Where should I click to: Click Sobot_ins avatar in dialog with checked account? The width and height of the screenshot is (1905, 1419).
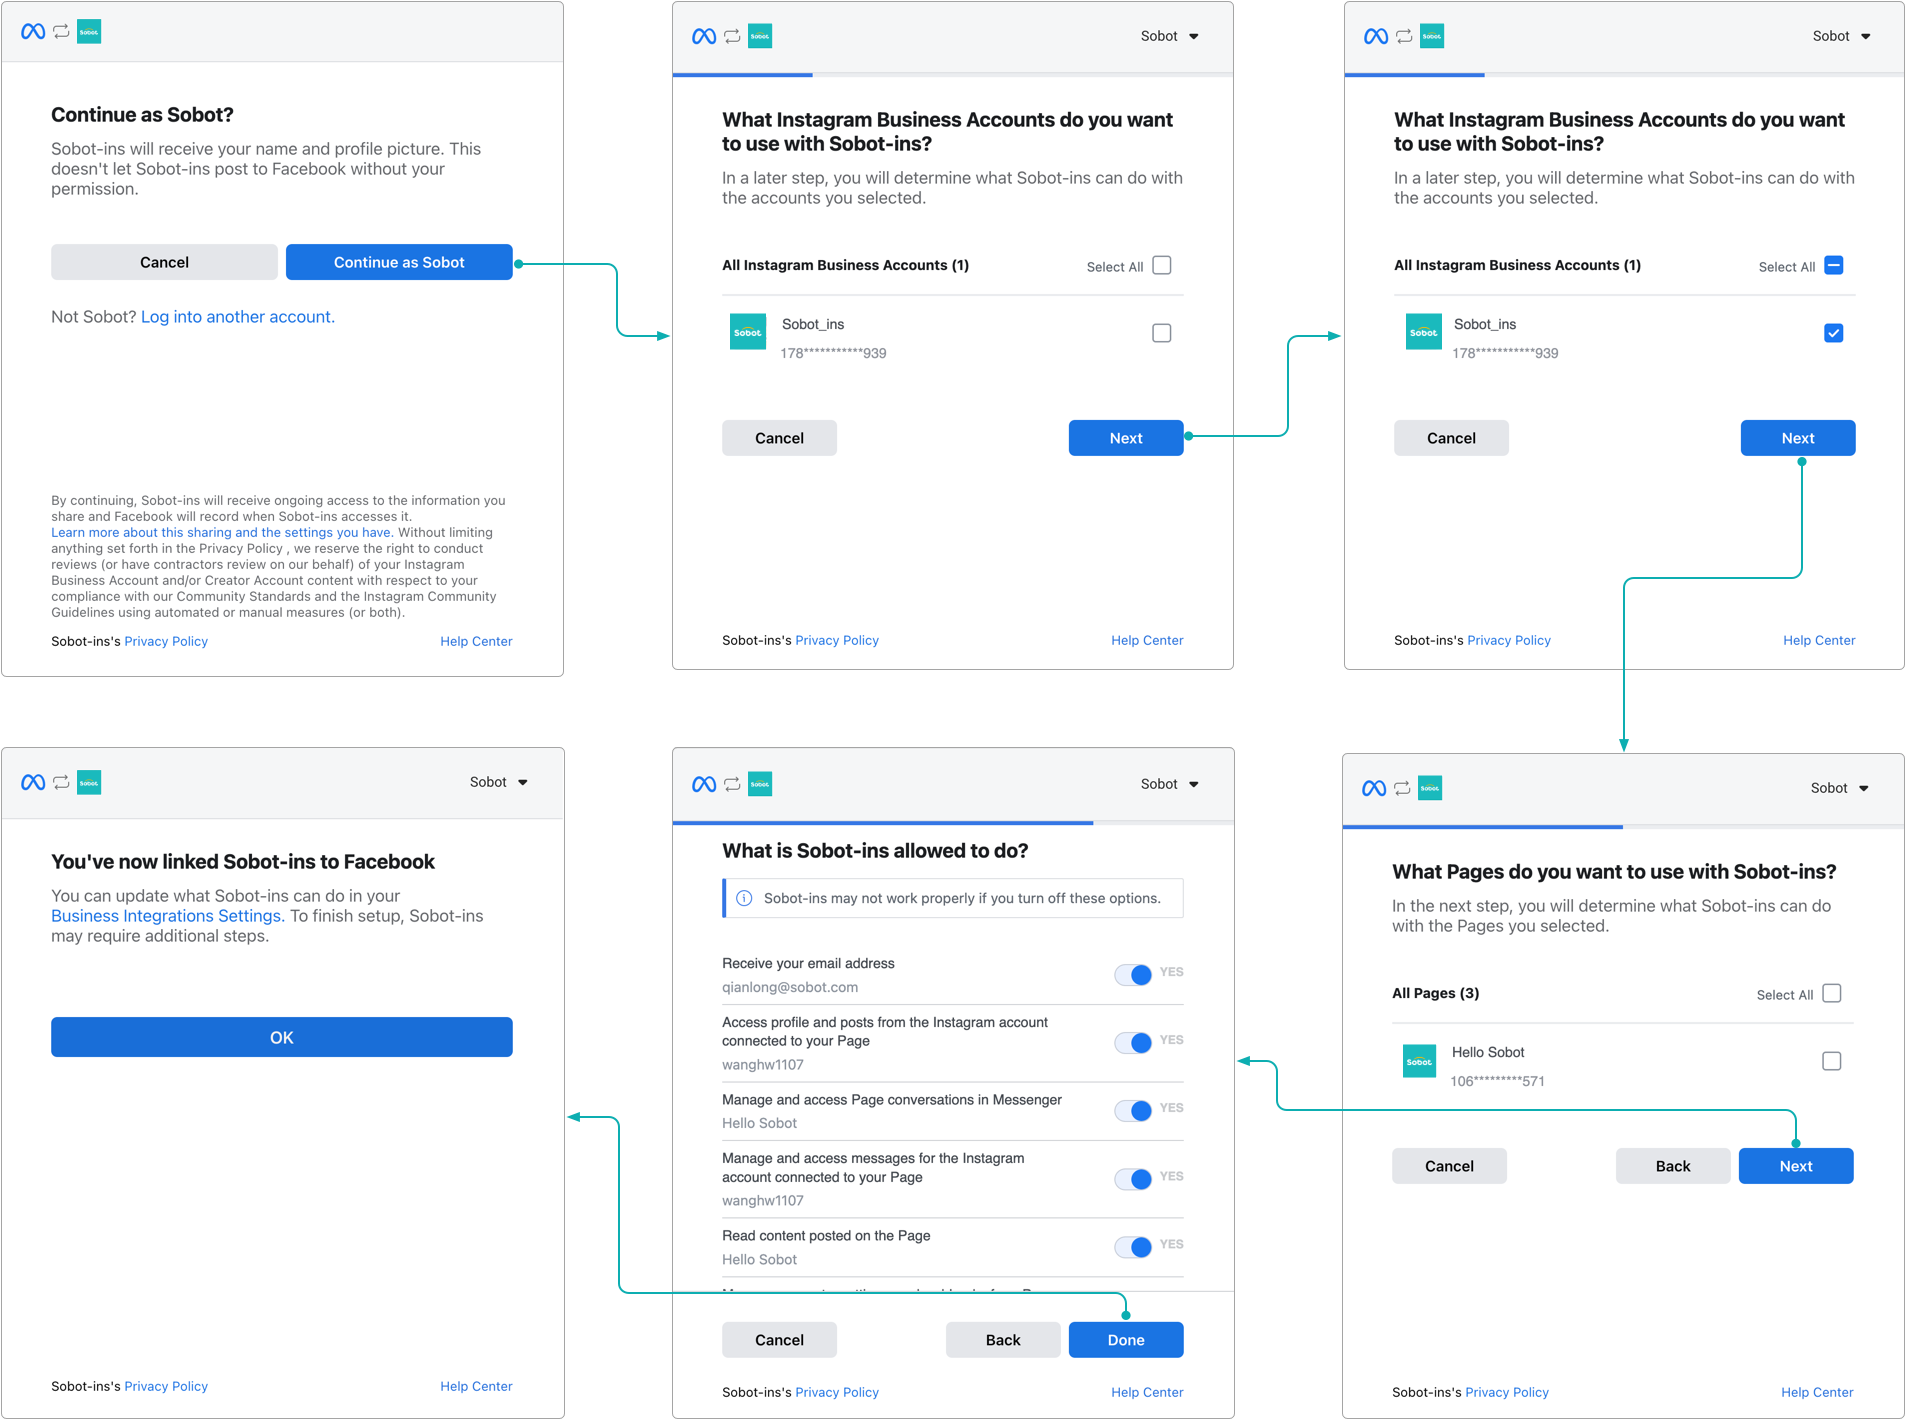[x=1424, y=332]
